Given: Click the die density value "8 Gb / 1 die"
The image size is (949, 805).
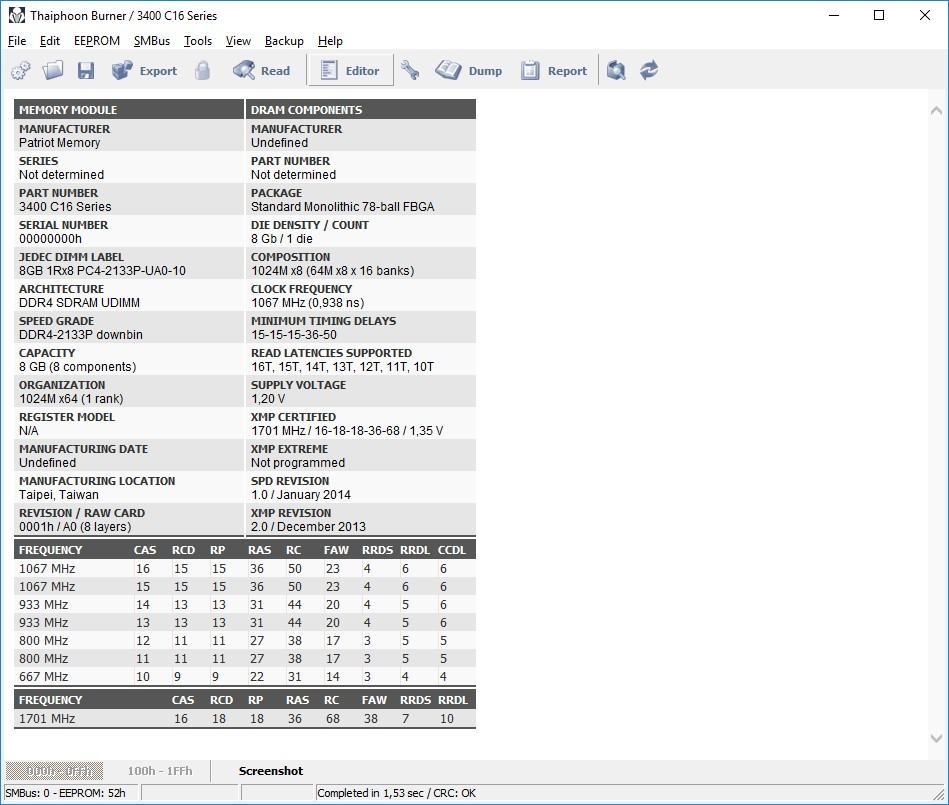Looking at the screenshot, I should click(x=282, y=239).
